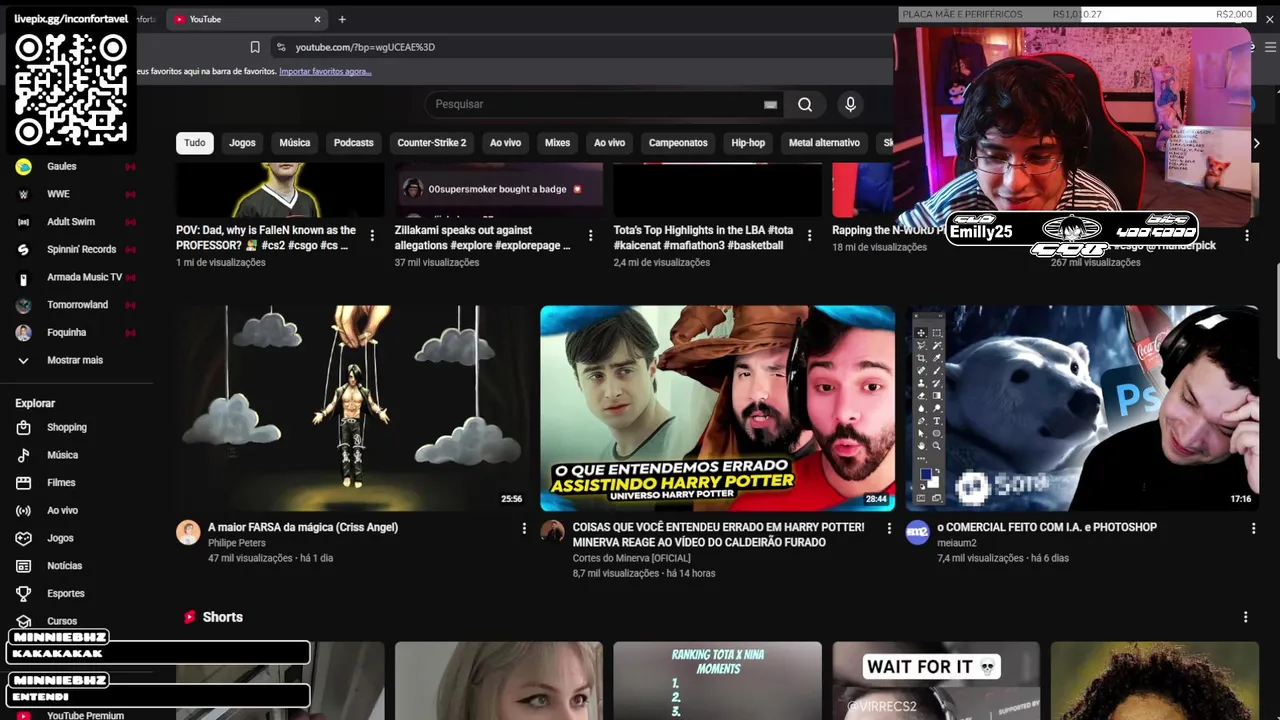Select the Podcasts filter chip
The image size is (1280, 720).
point(353,143)
